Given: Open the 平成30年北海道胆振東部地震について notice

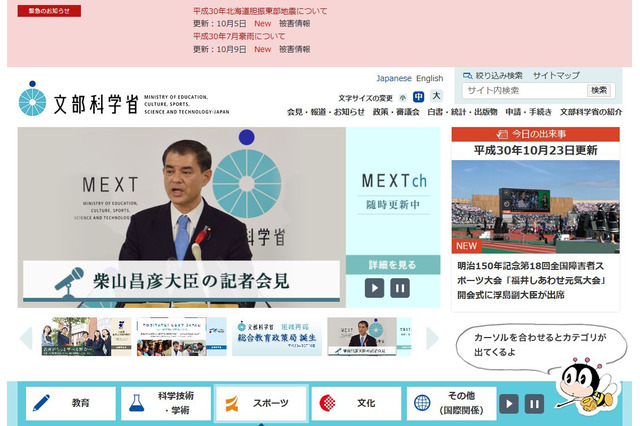Looking at the screenshot, I should pyautogui.click(x=260, y=11).
